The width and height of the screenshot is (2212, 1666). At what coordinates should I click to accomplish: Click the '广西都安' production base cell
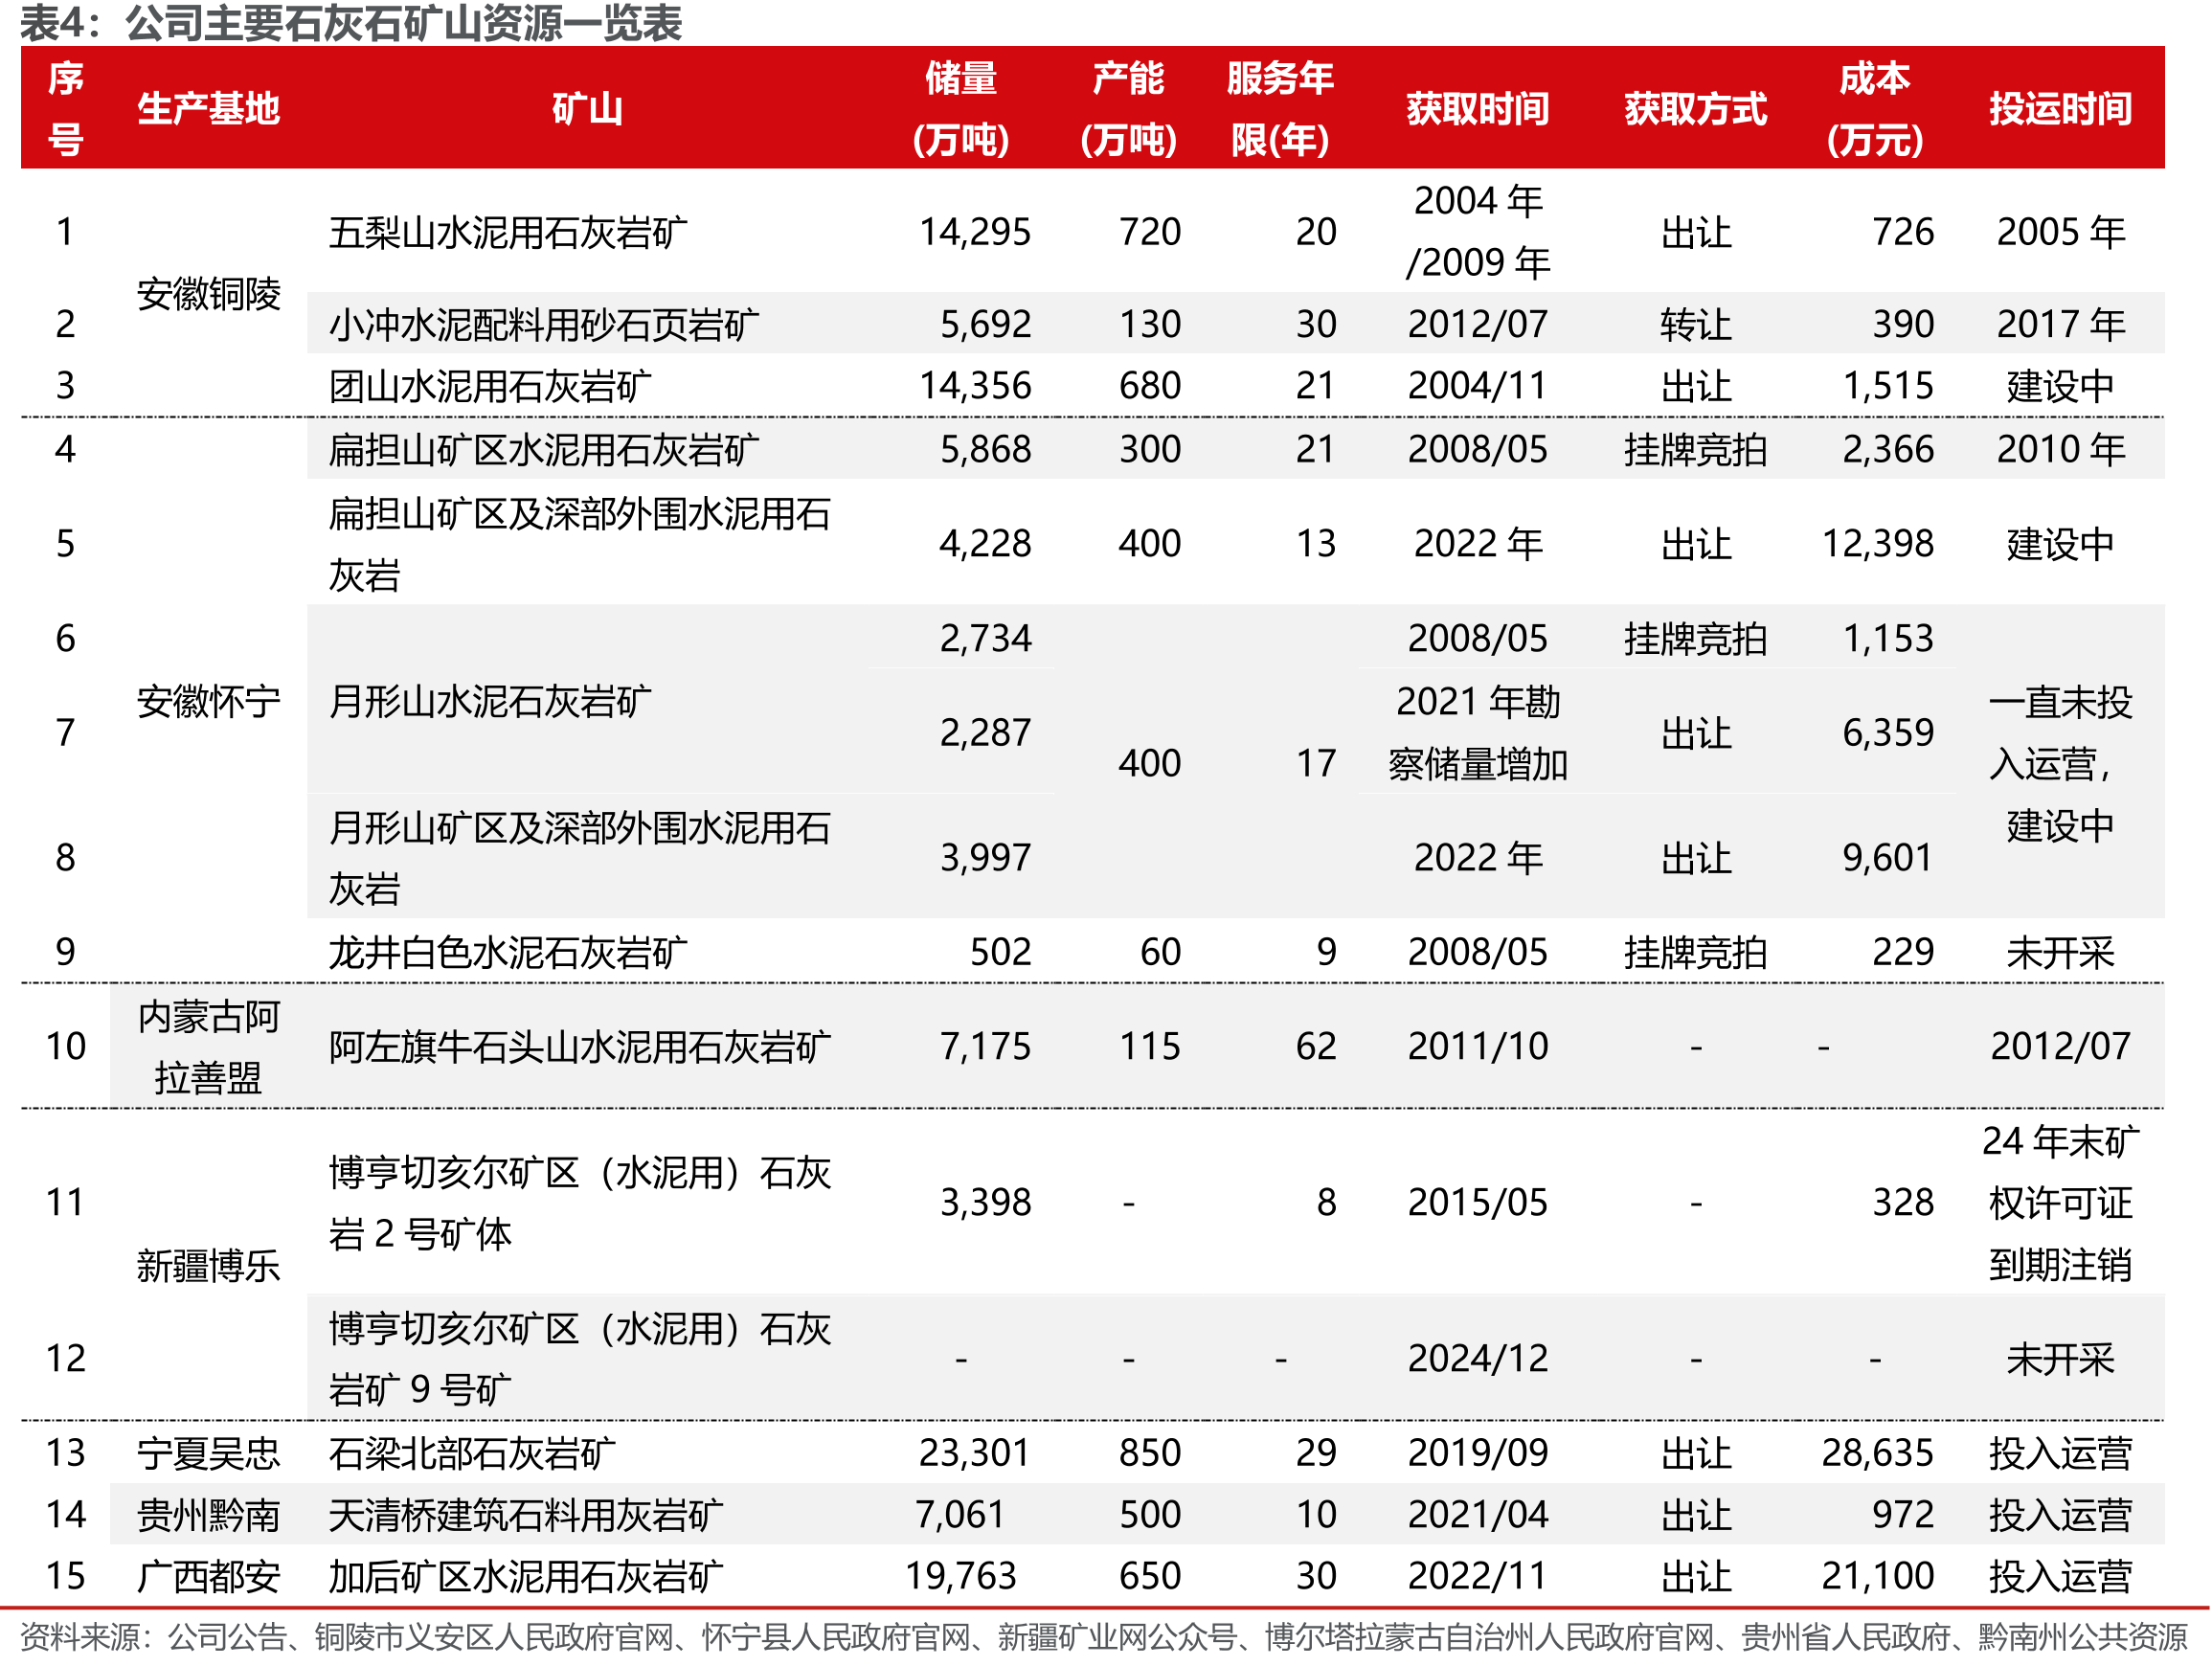point(208,1577)
